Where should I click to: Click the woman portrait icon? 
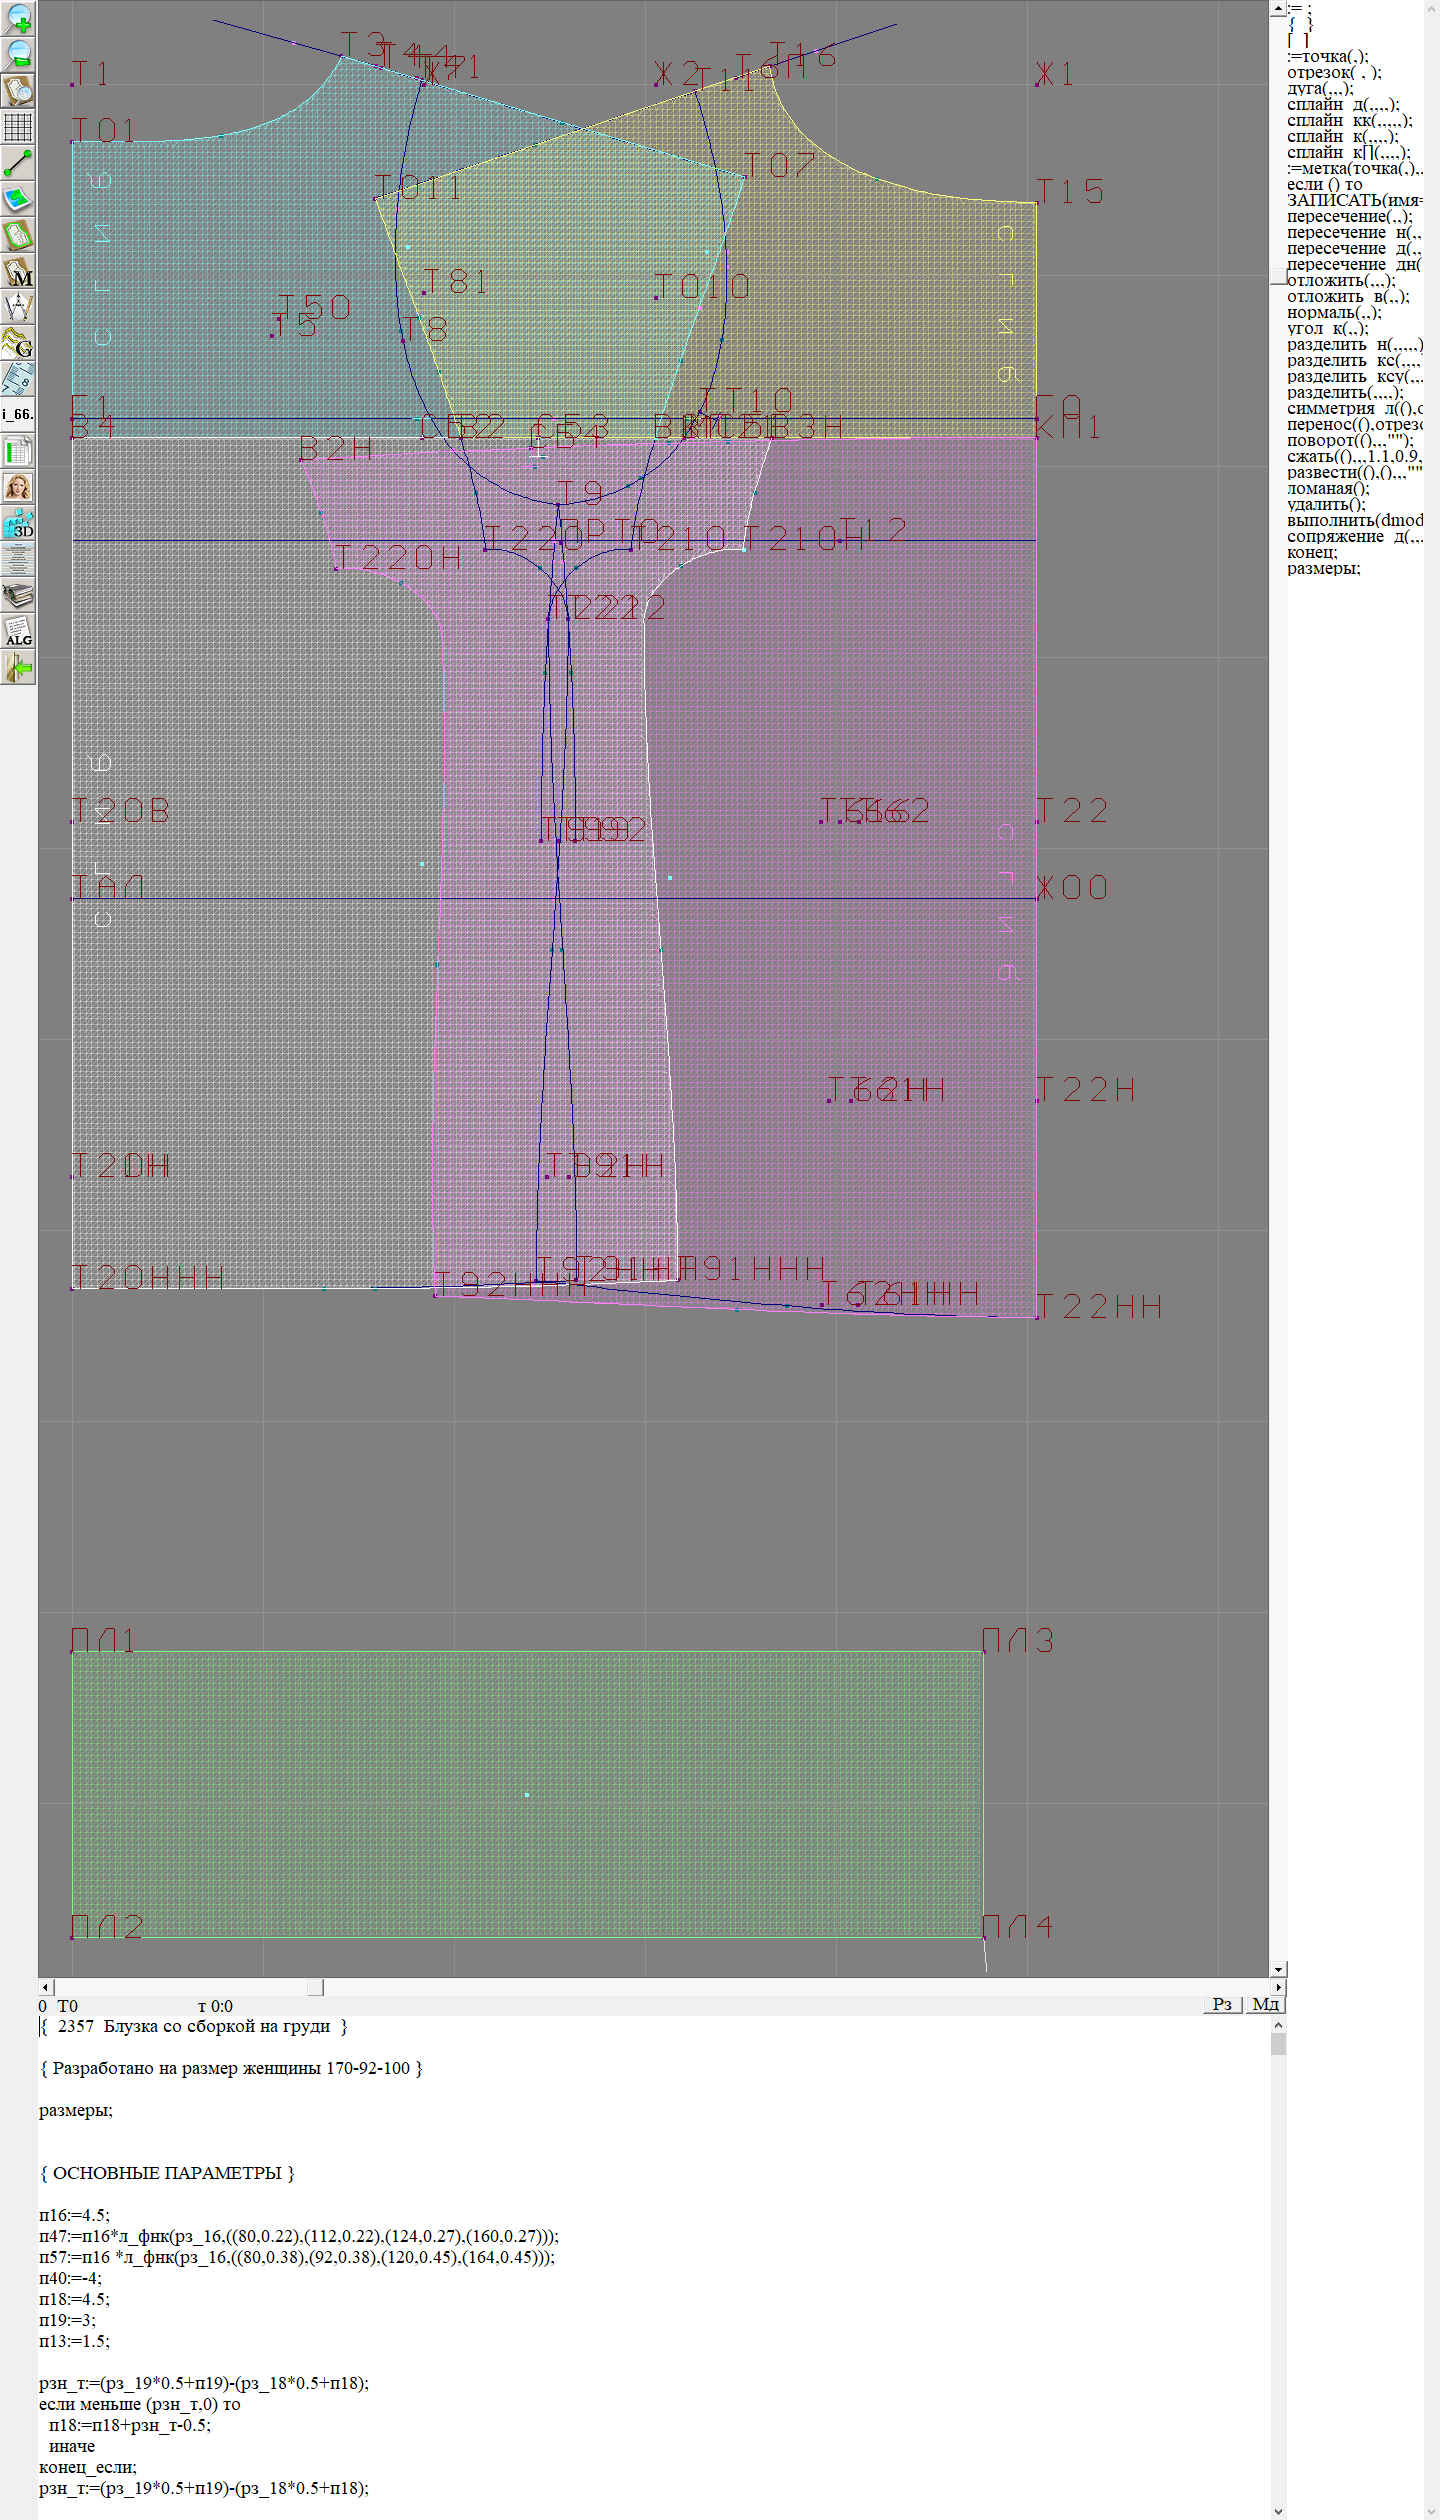(x=18, y=487)
